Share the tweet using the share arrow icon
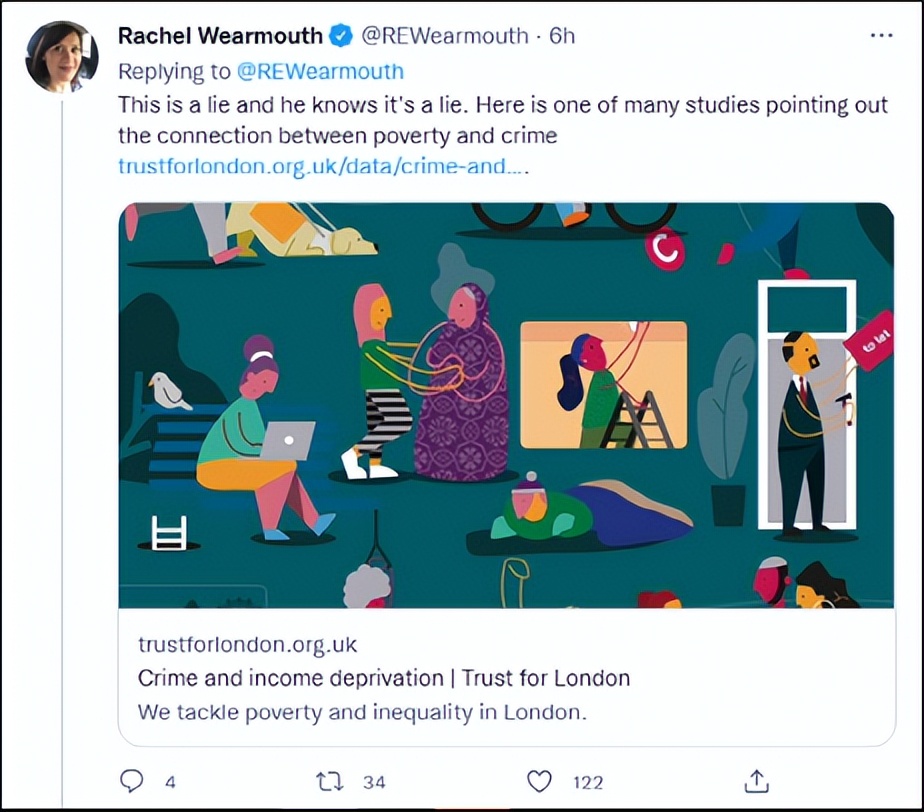 (757, 781)
